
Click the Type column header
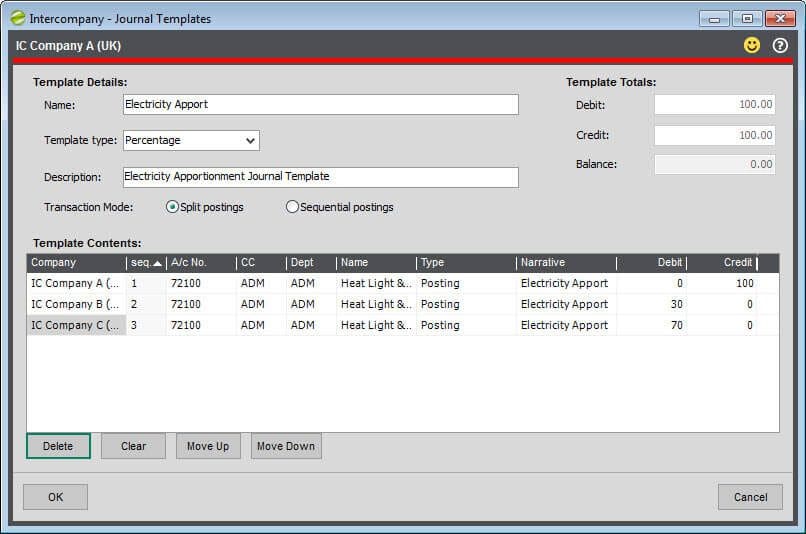coord(466,263)
